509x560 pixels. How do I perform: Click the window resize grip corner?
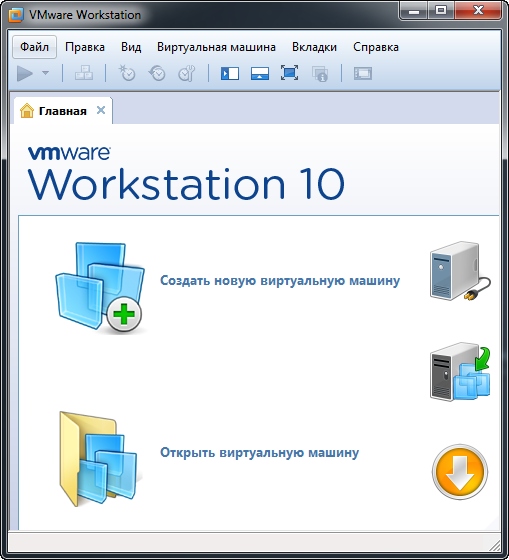(x=495, y=545)
